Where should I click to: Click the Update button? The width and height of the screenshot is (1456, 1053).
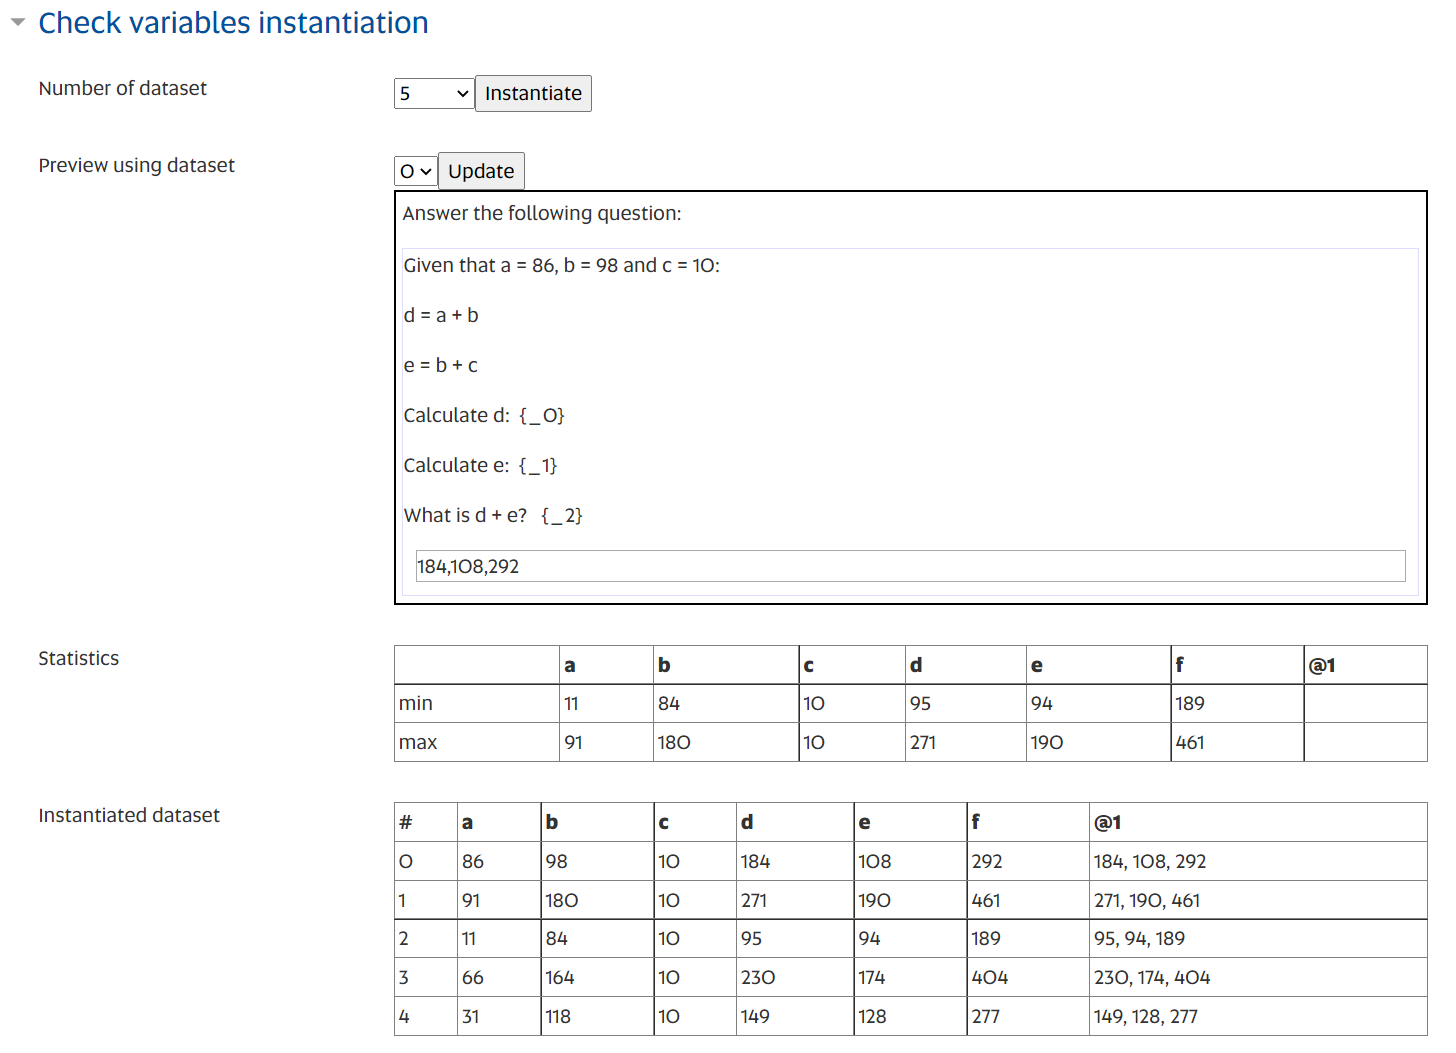click(x=481, y=171)
